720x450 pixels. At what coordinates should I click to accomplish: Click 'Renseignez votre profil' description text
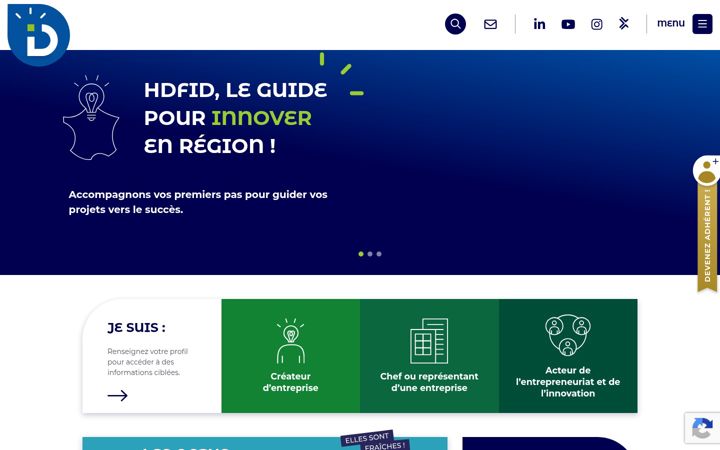tap(147, 362)
